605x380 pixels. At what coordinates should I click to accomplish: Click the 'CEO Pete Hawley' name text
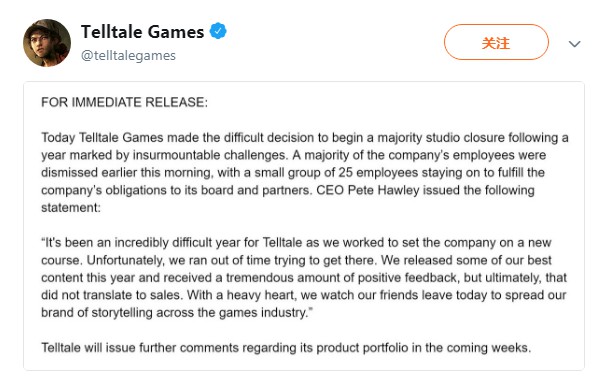[x=368, y=190]
